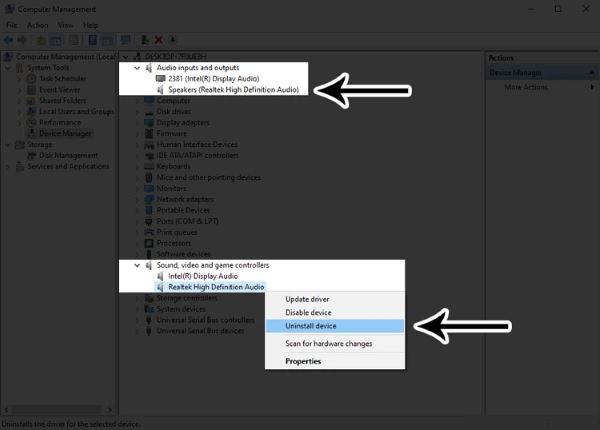The height and width of the screenshot is (430, 600).
Task: Expand the Display adapters category
Action: tap(137, 123)
